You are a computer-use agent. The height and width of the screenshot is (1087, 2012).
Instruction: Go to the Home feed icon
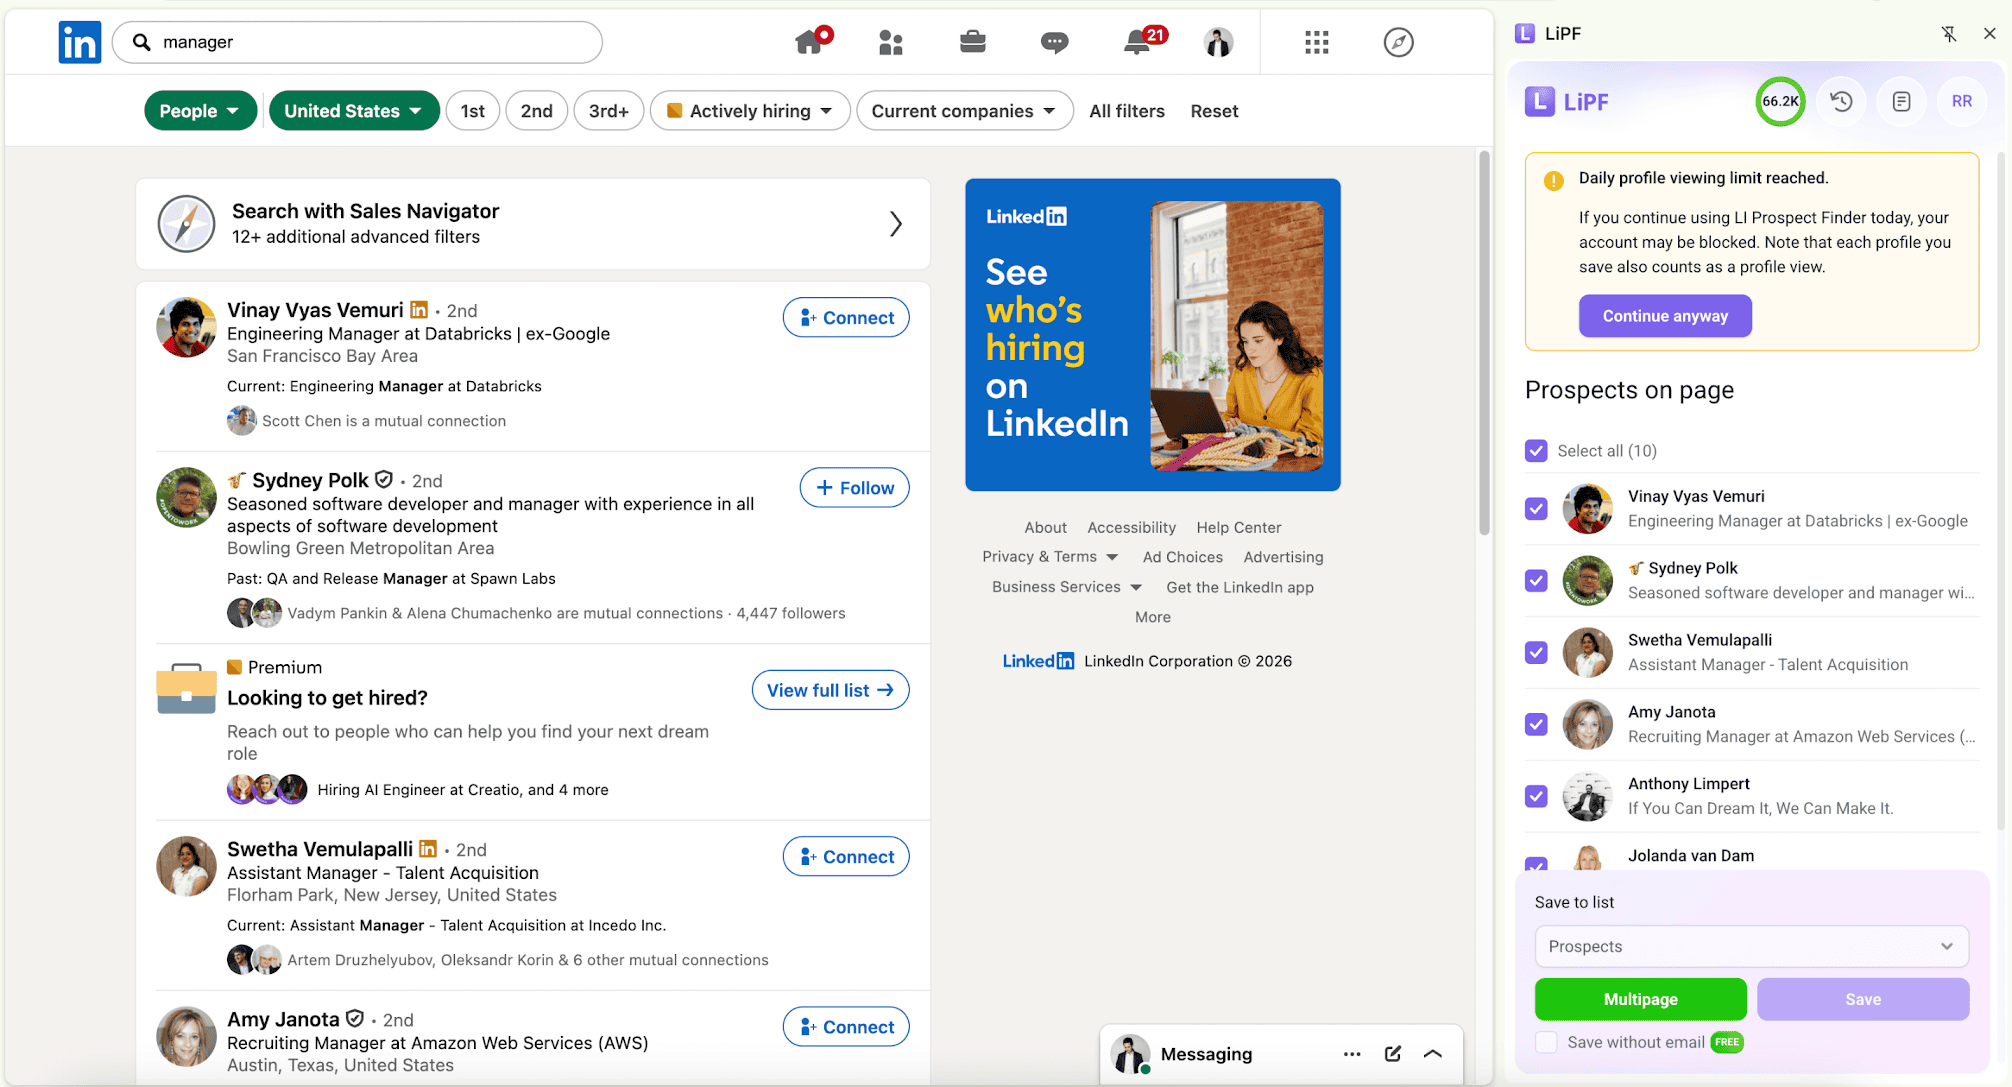coord(810,42)
